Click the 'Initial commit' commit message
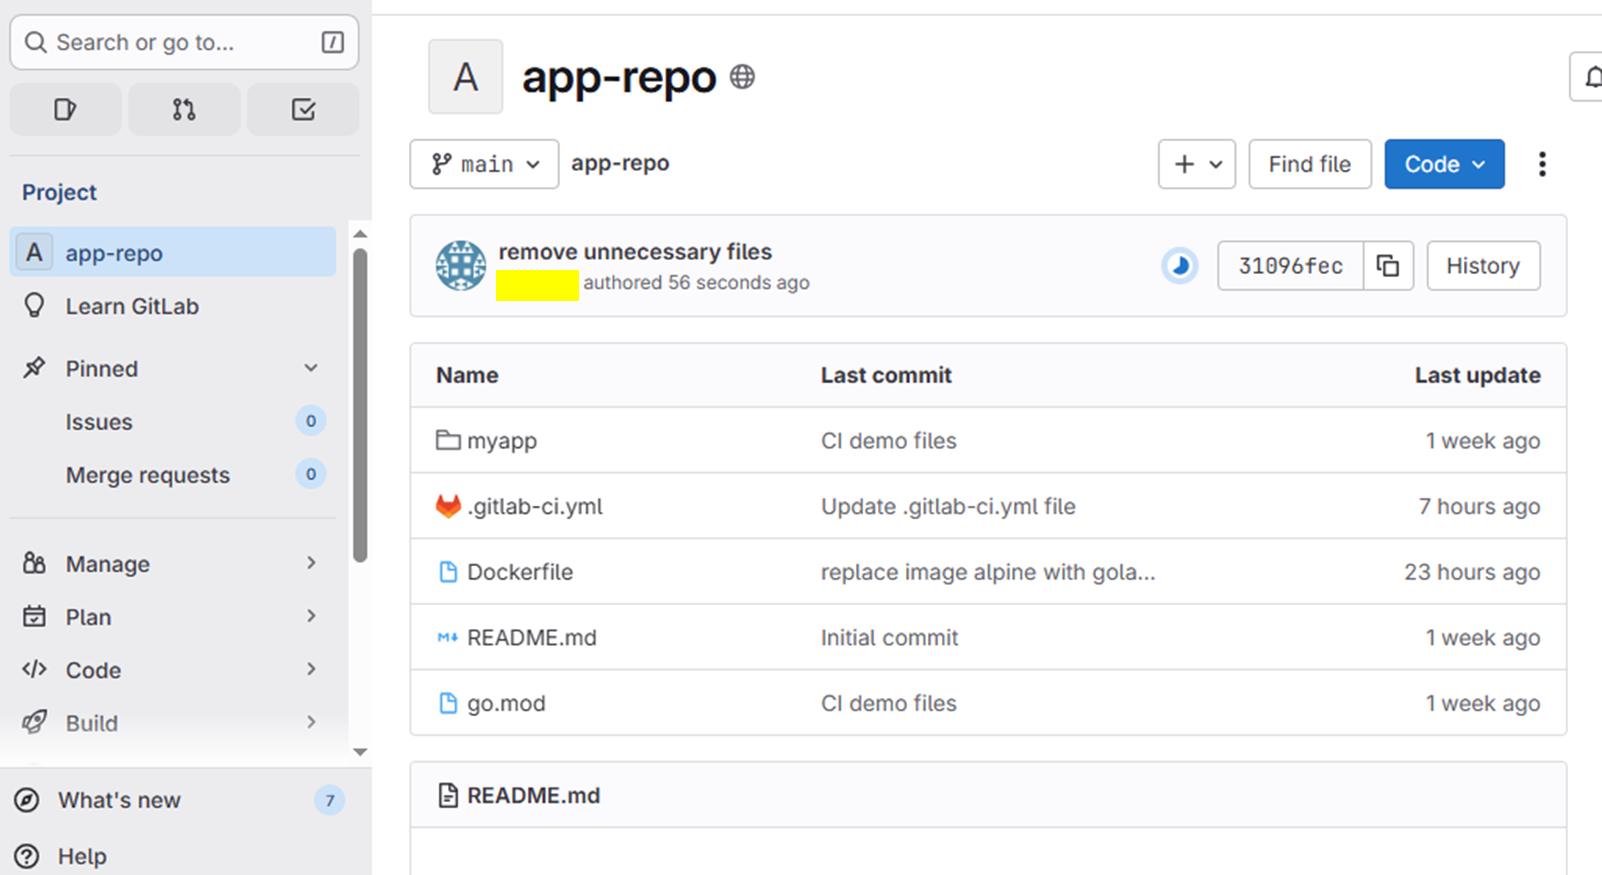This screenshot has height=875, width=1602. pos(889,637)
